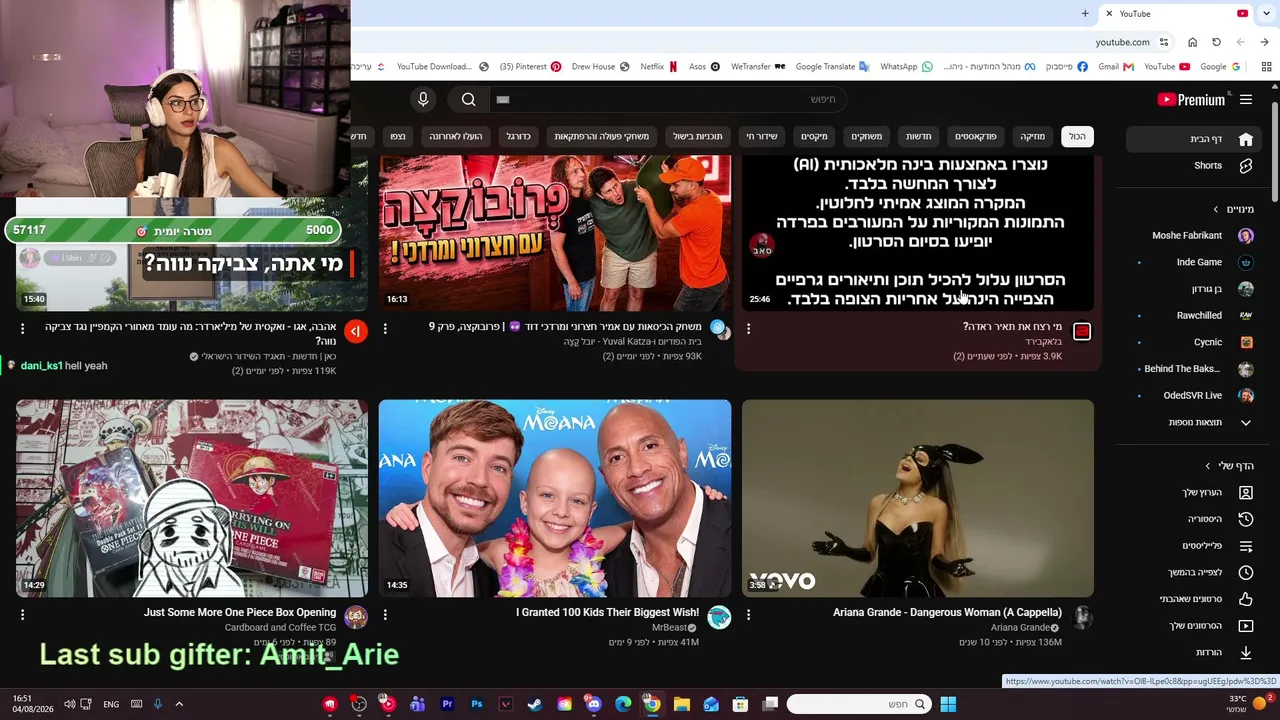Select the הכול filter chip

click(1077, 136)
